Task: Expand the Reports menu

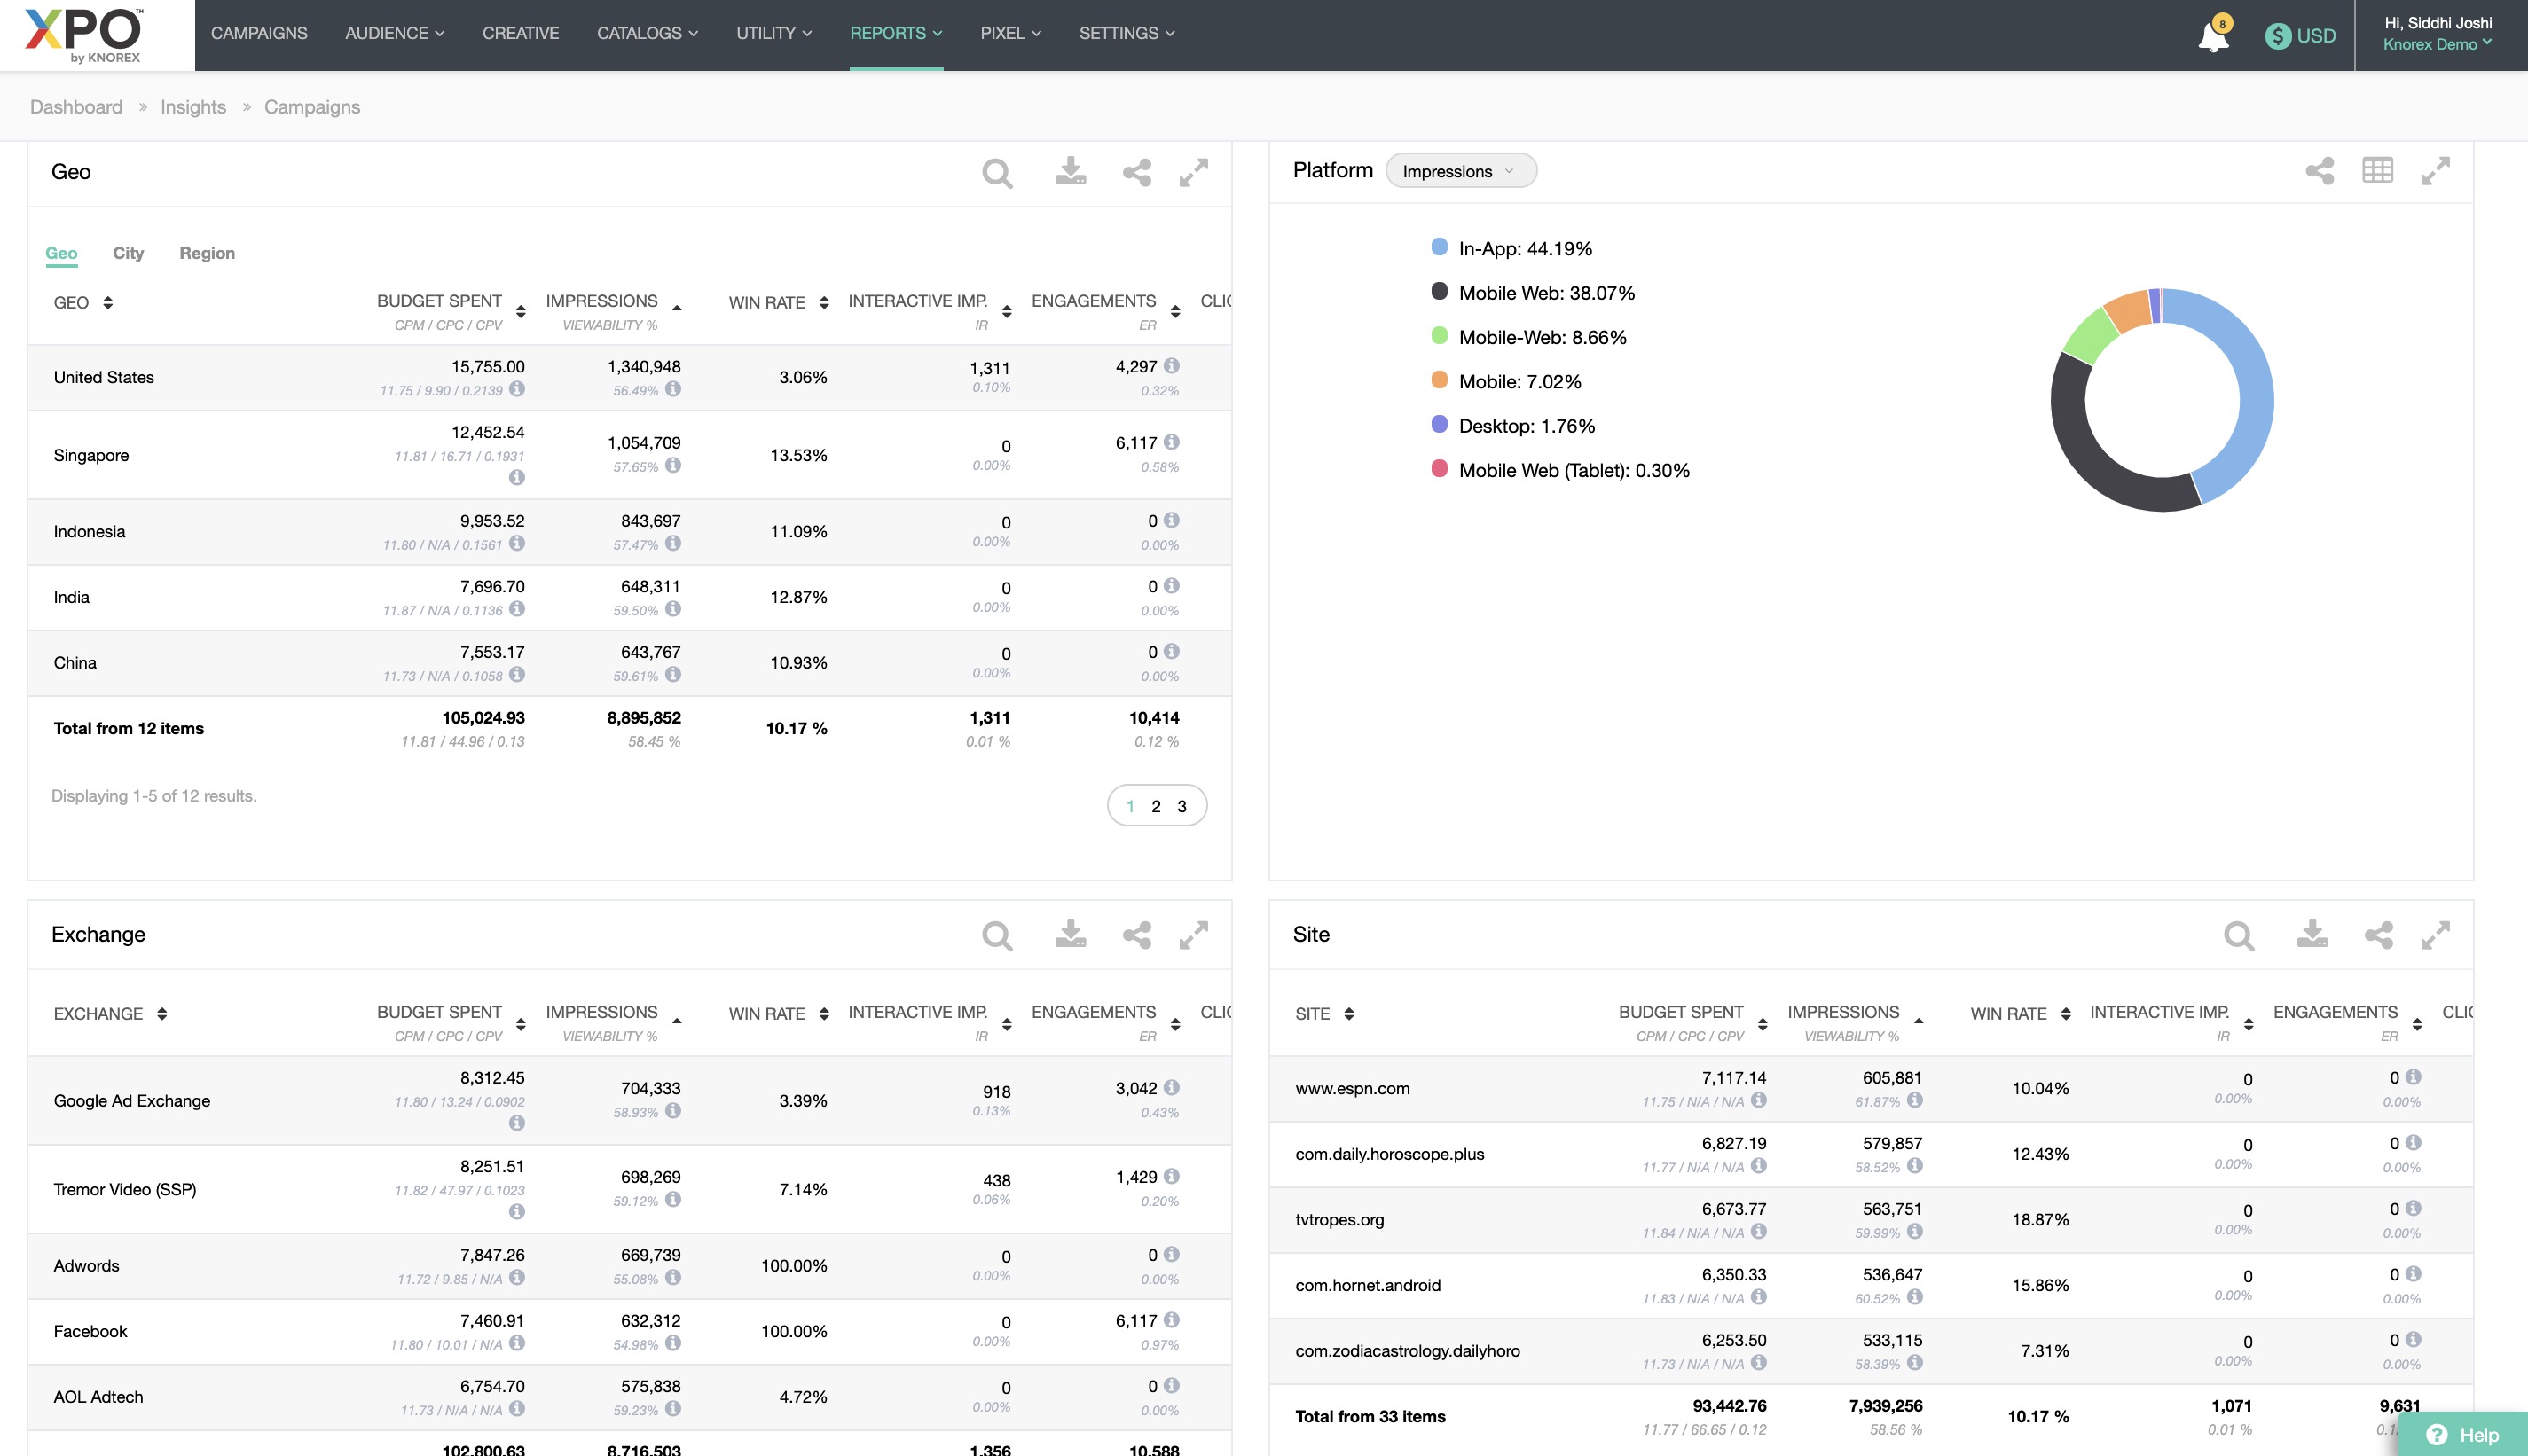Action: click(x=895, y=34)
